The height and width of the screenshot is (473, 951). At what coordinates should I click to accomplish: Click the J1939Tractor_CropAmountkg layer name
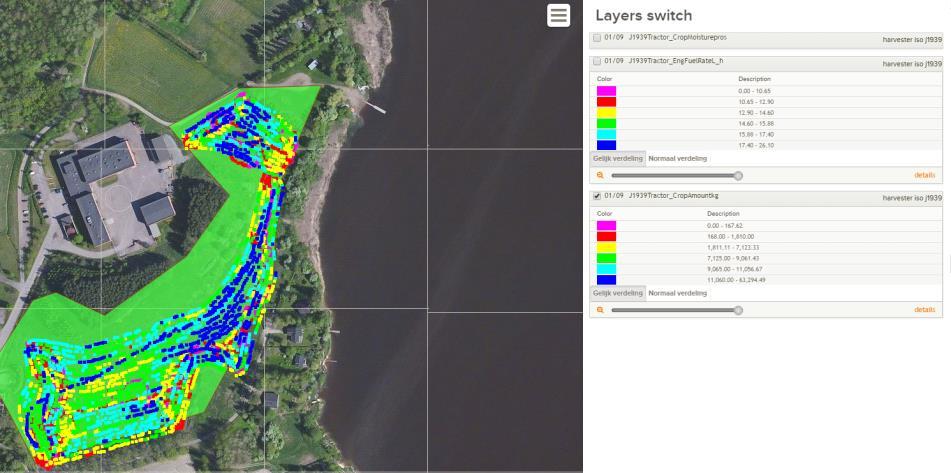pos(673,196)
